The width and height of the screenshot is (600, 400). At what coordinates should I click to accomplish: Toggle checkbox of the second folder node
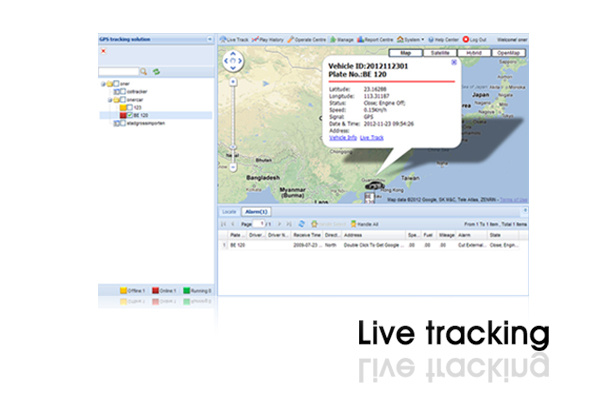coord(123,100)
